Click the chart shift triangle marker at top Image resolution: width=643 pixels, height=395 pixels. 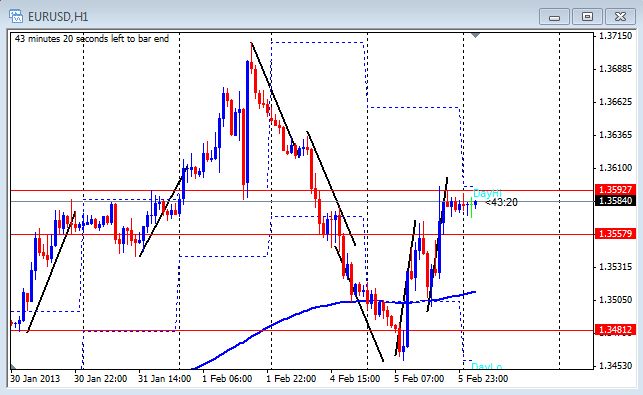click(475, 36)
